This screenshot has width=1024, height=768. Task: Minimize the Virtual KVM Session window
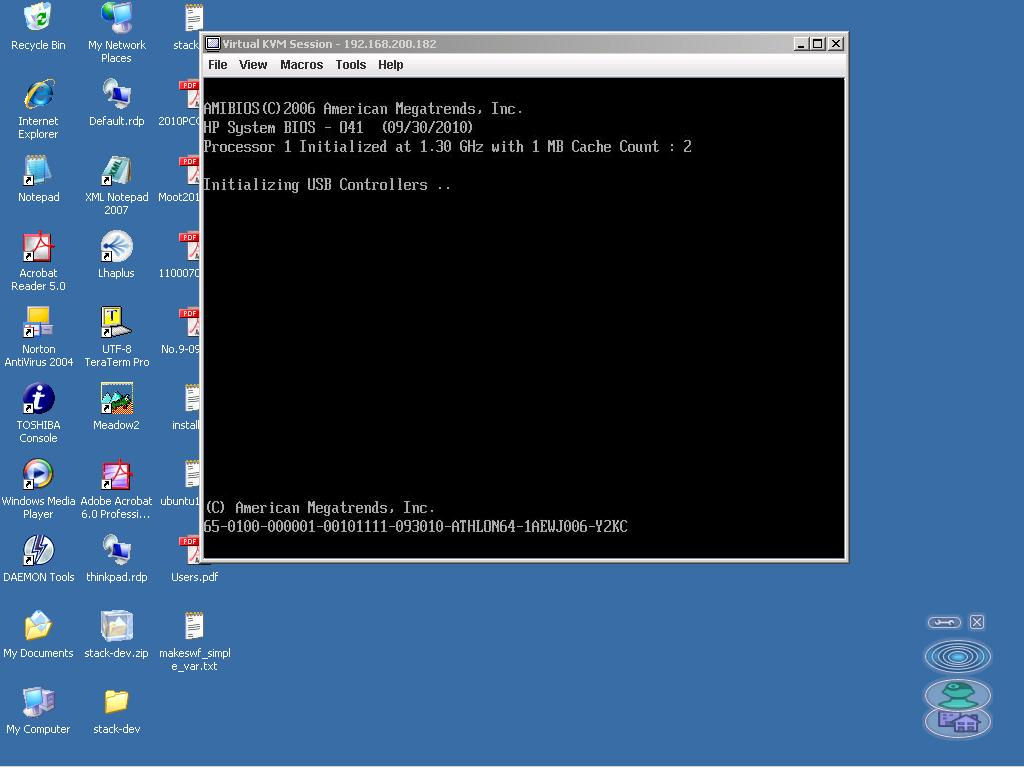click(x=801, y=44)
